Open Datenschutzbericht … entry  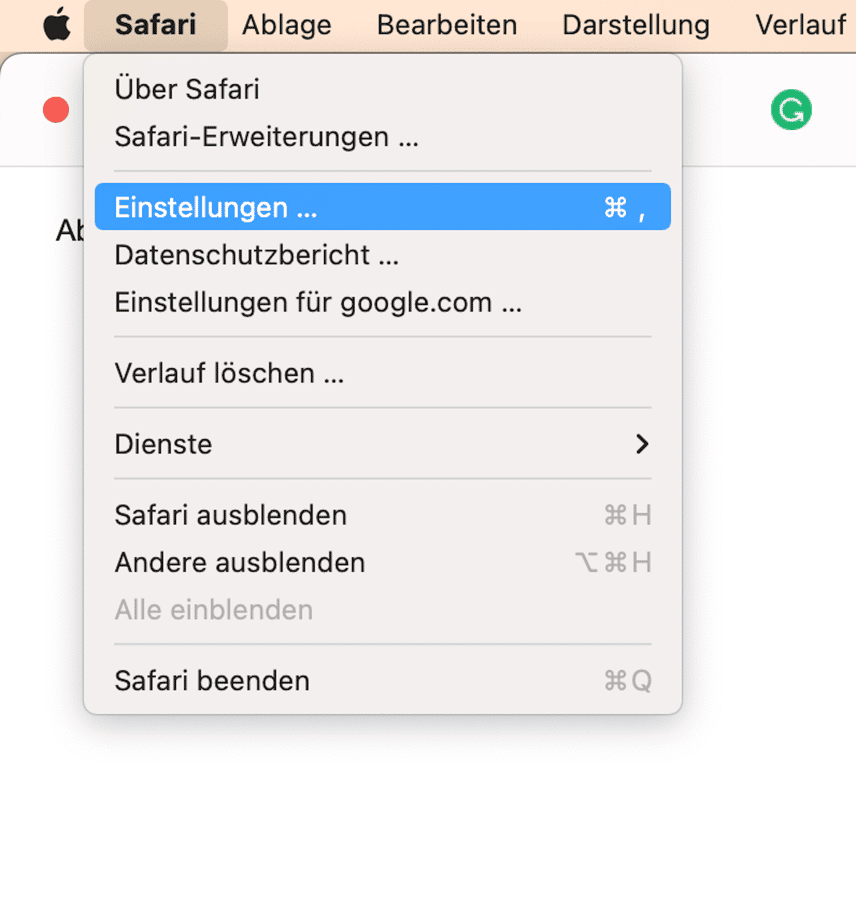382,255
